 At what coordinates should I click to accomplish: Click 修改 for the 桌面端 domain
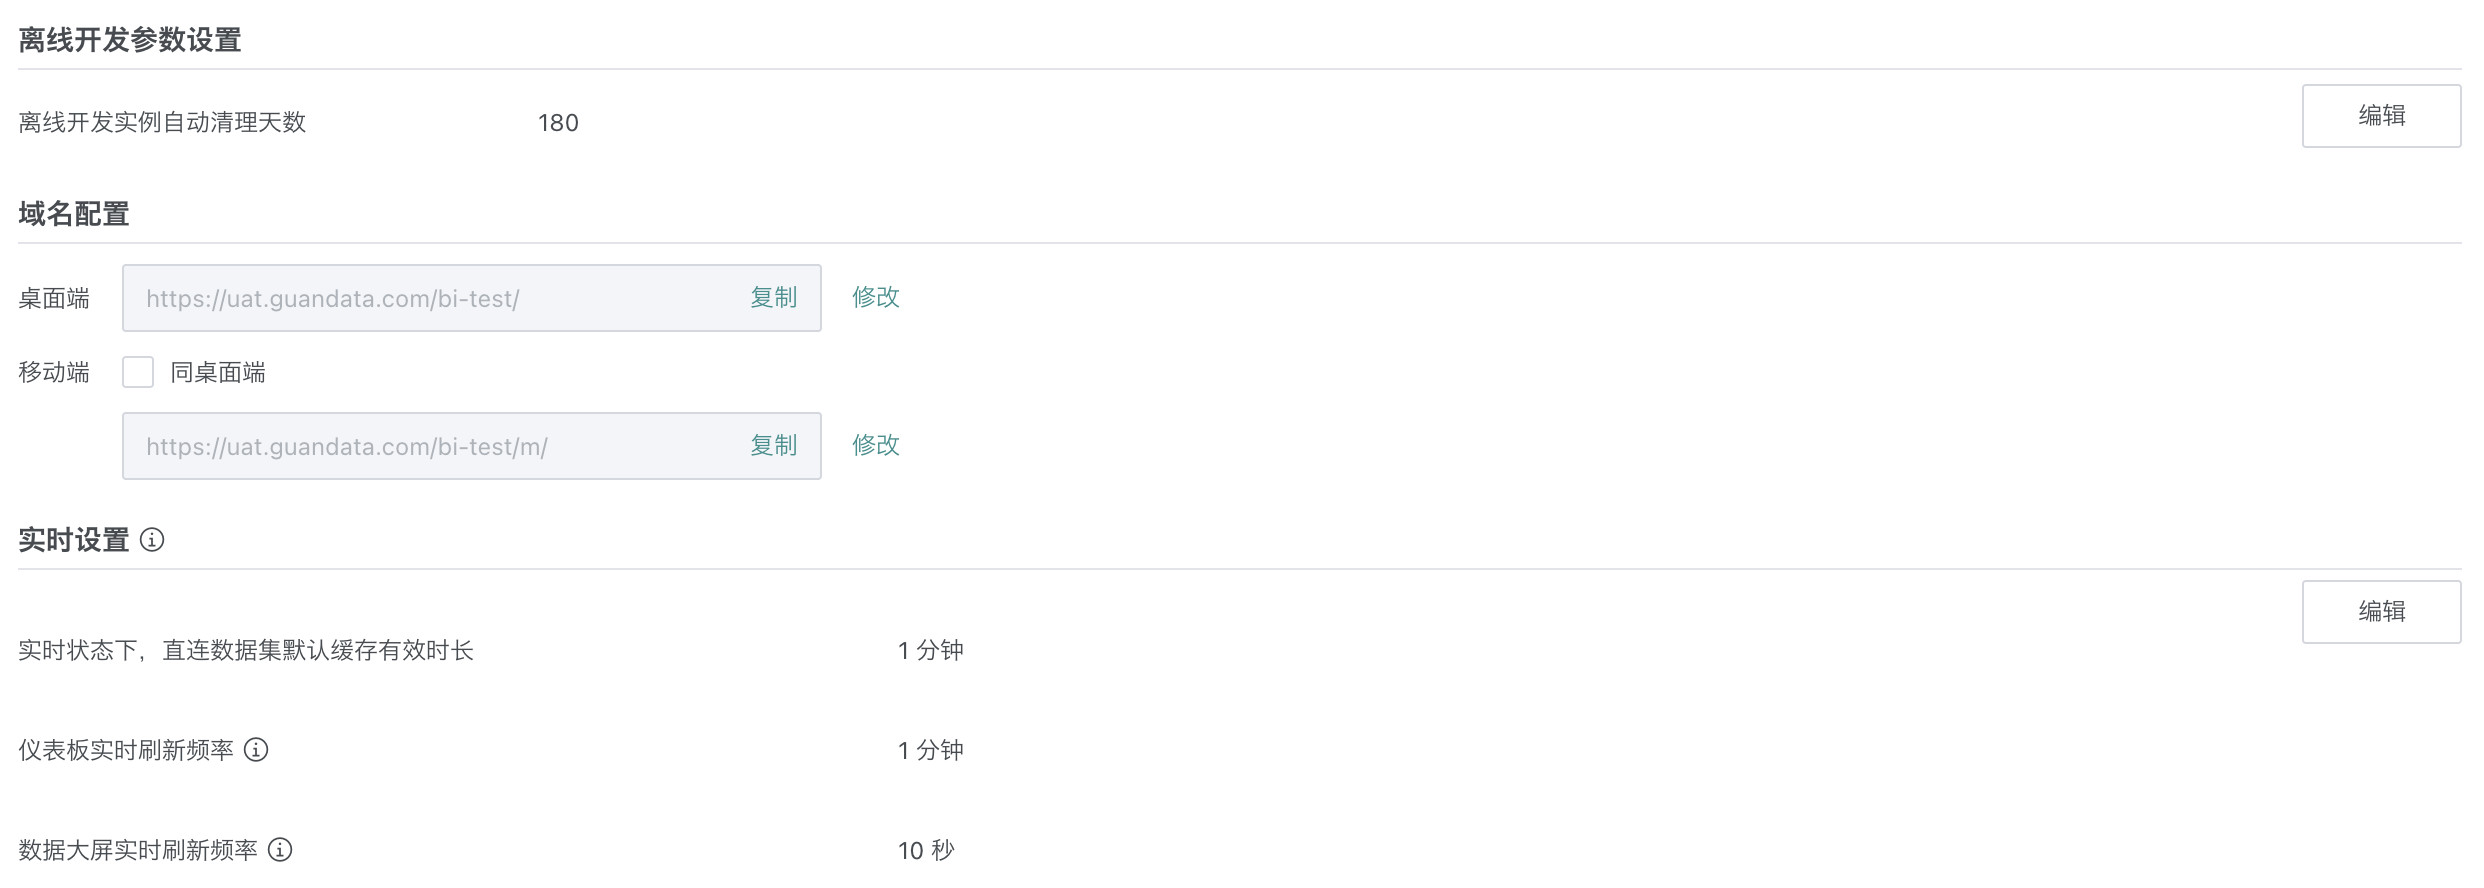[x=875, y=297]
